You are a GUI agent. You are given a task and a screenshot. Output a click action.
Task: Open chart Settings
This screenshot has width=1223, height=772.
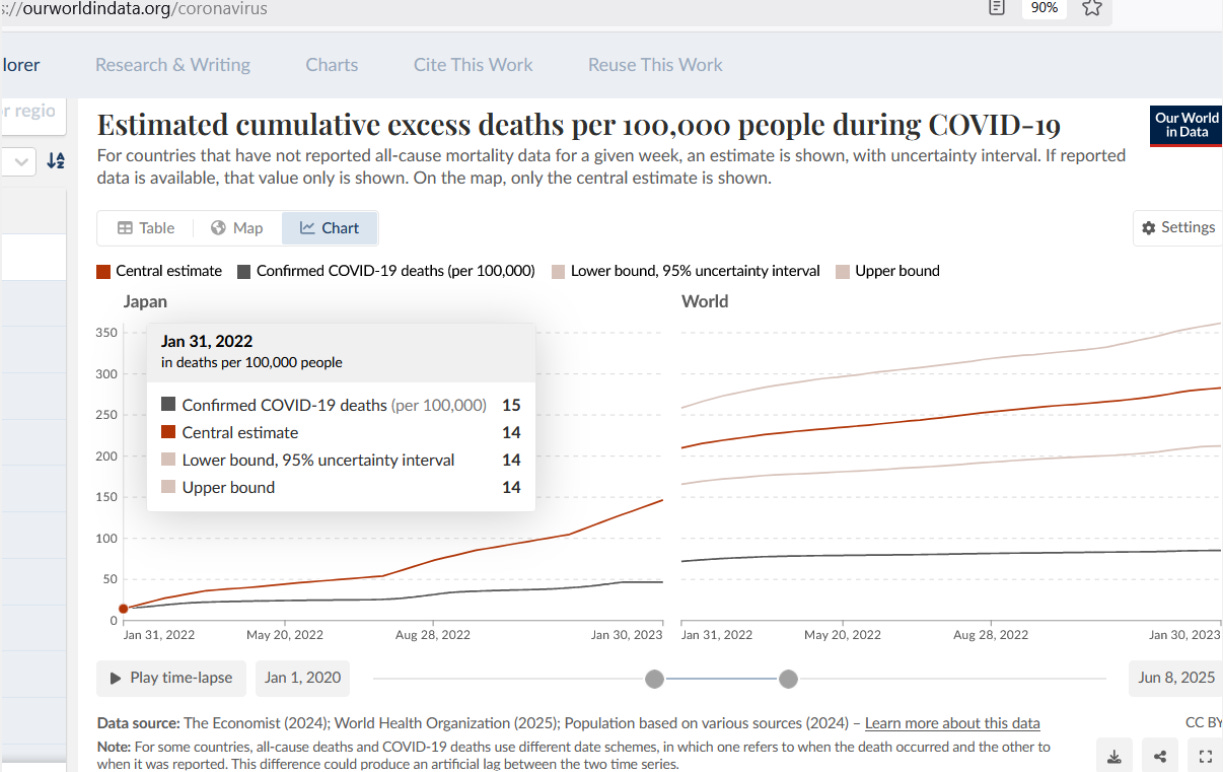click(1178, 228)
